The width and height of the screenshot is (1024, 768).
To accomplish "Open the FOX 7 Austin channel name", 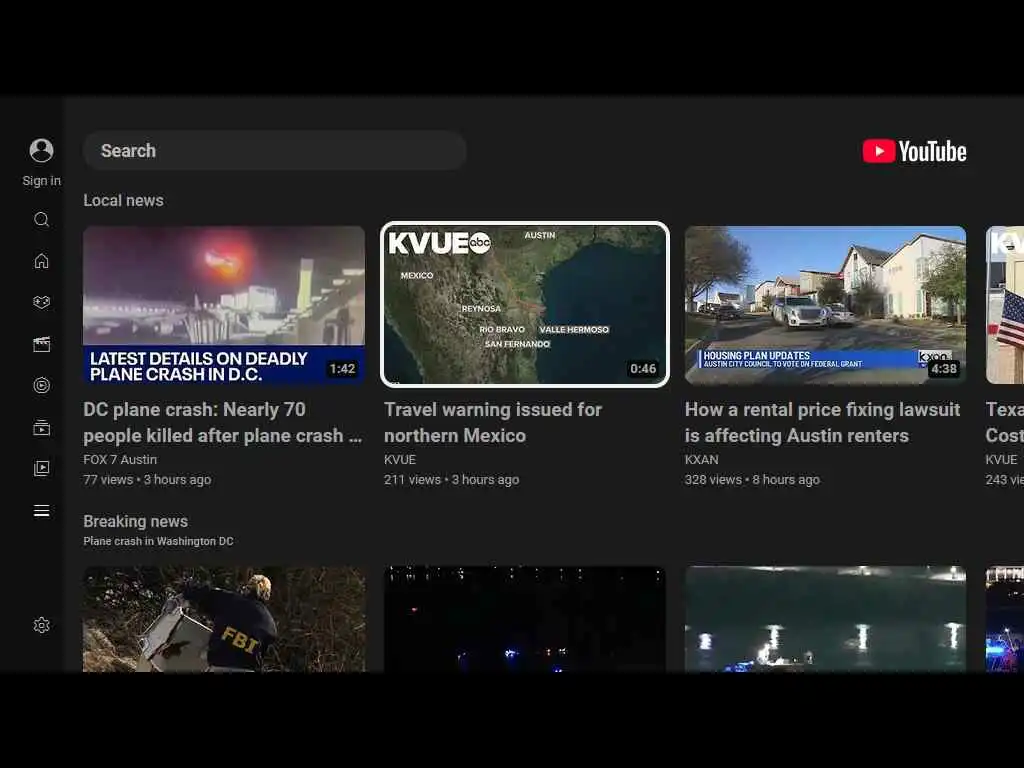I will coord(120,460).
